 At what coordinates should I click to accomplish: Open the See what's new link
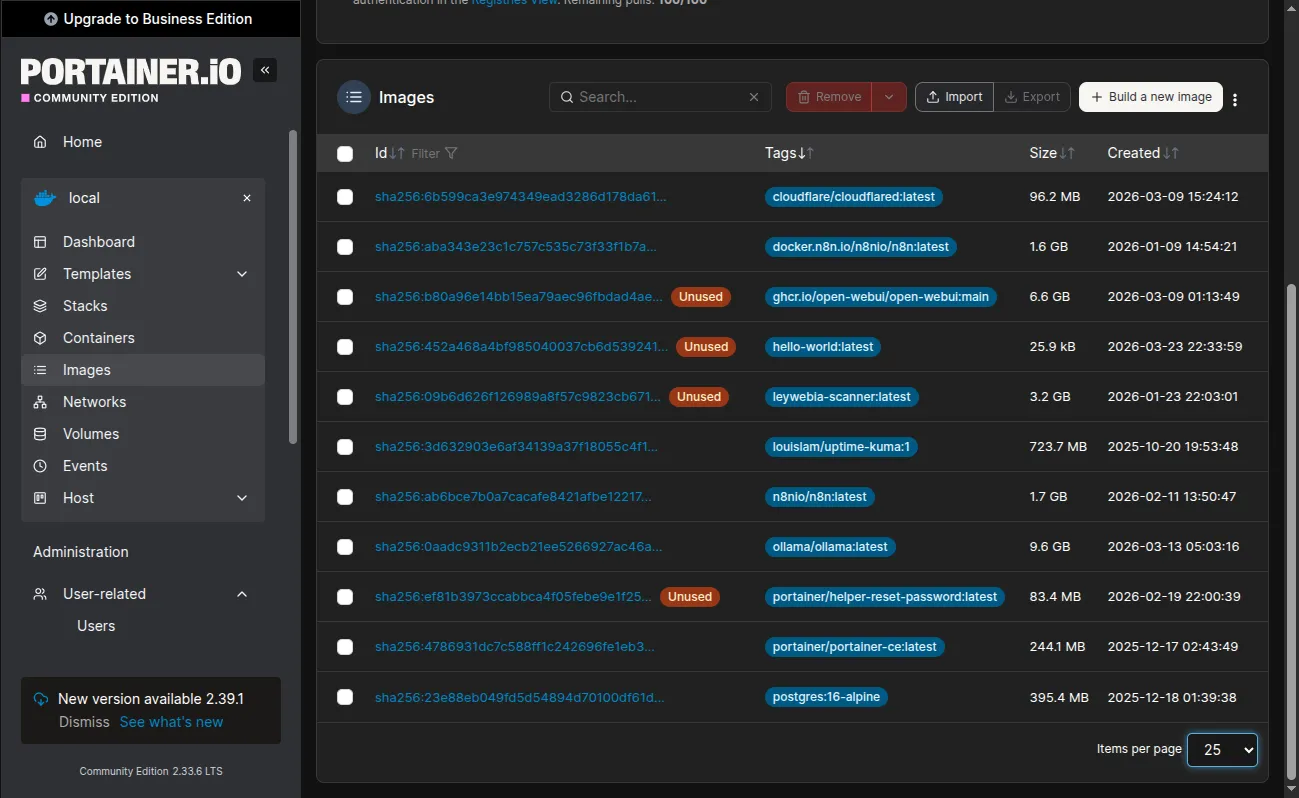(x=171, y=722)
